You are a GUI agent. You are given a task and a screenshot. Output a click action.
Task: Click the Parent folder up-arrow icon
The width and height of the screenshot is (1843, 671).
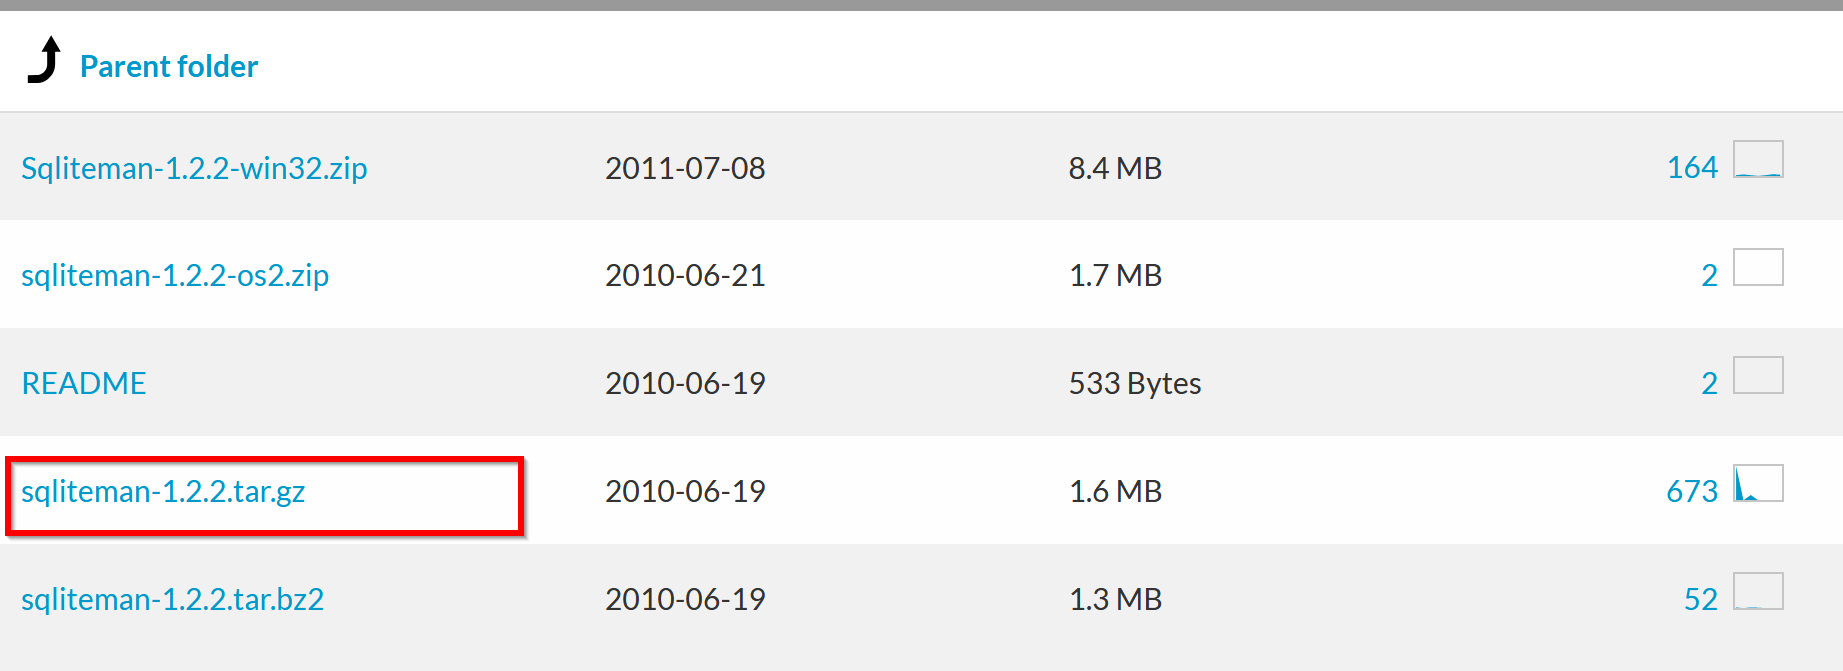(44, 60)
